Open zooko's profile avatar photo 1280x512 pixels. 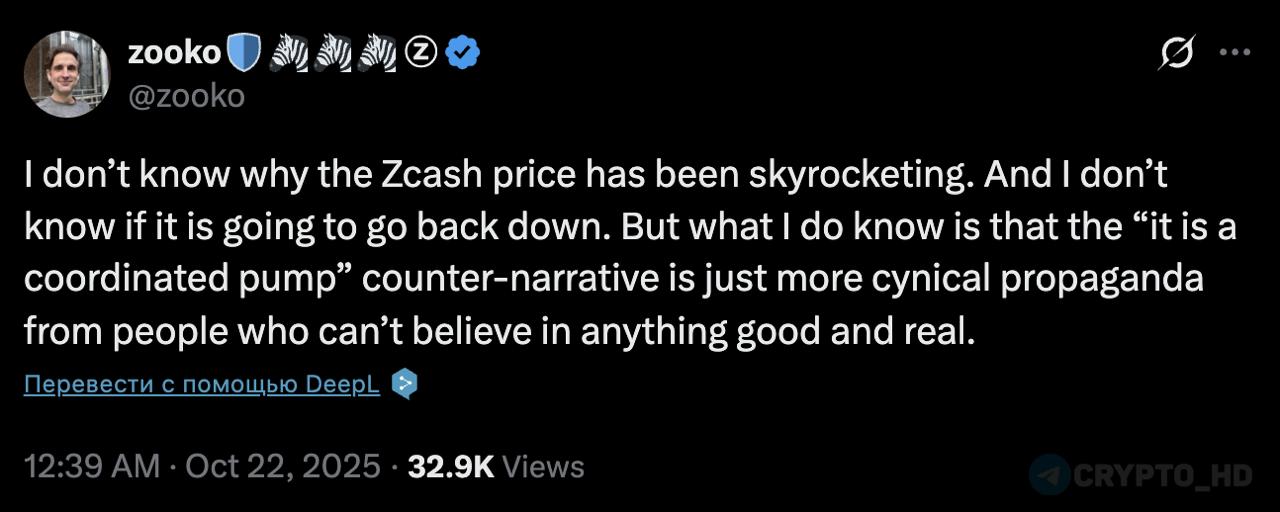pyautogui.click(x=66, y=74)
